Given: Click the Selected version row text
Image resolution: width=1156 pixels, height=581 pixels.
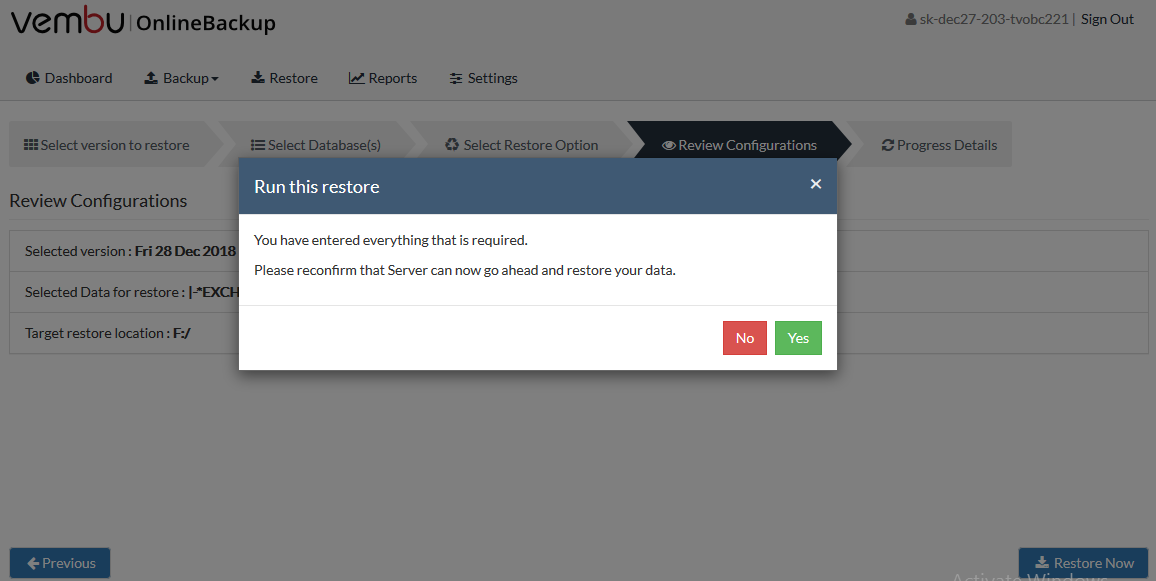Looking at the screenshot, I should click(130, 251).
